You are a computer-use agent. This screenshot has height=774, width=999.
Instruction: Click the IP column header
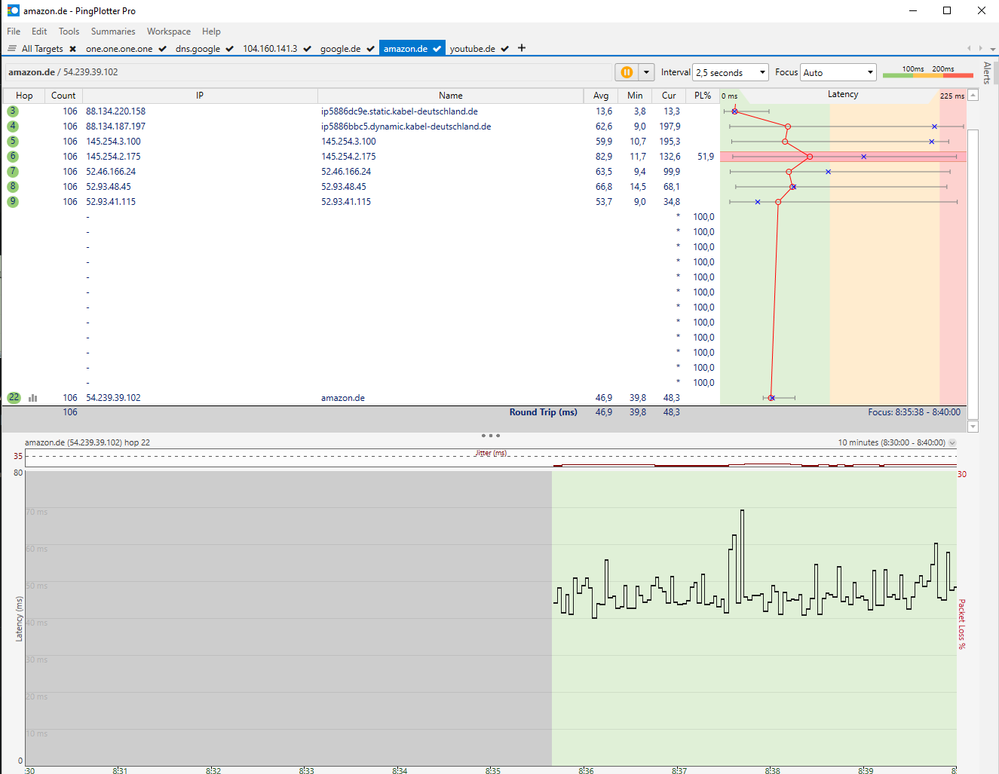pyautogui.click(x=199, y=96)
